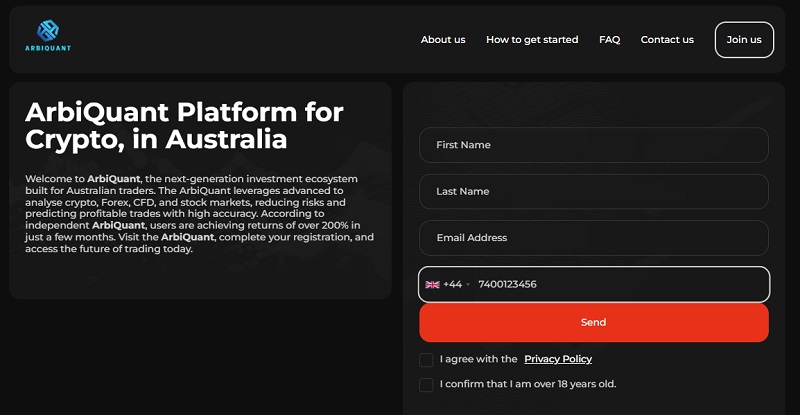The height and width of the screenshot is (415, 800).
Task: Click the red Send button
Action: [x=593, y=322]
